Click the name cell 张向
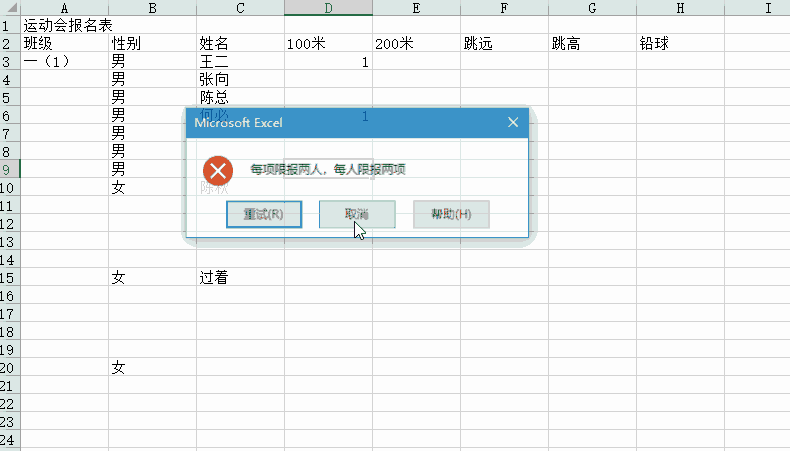This screenshot has width=790, height=451. (x=240, y=79)
